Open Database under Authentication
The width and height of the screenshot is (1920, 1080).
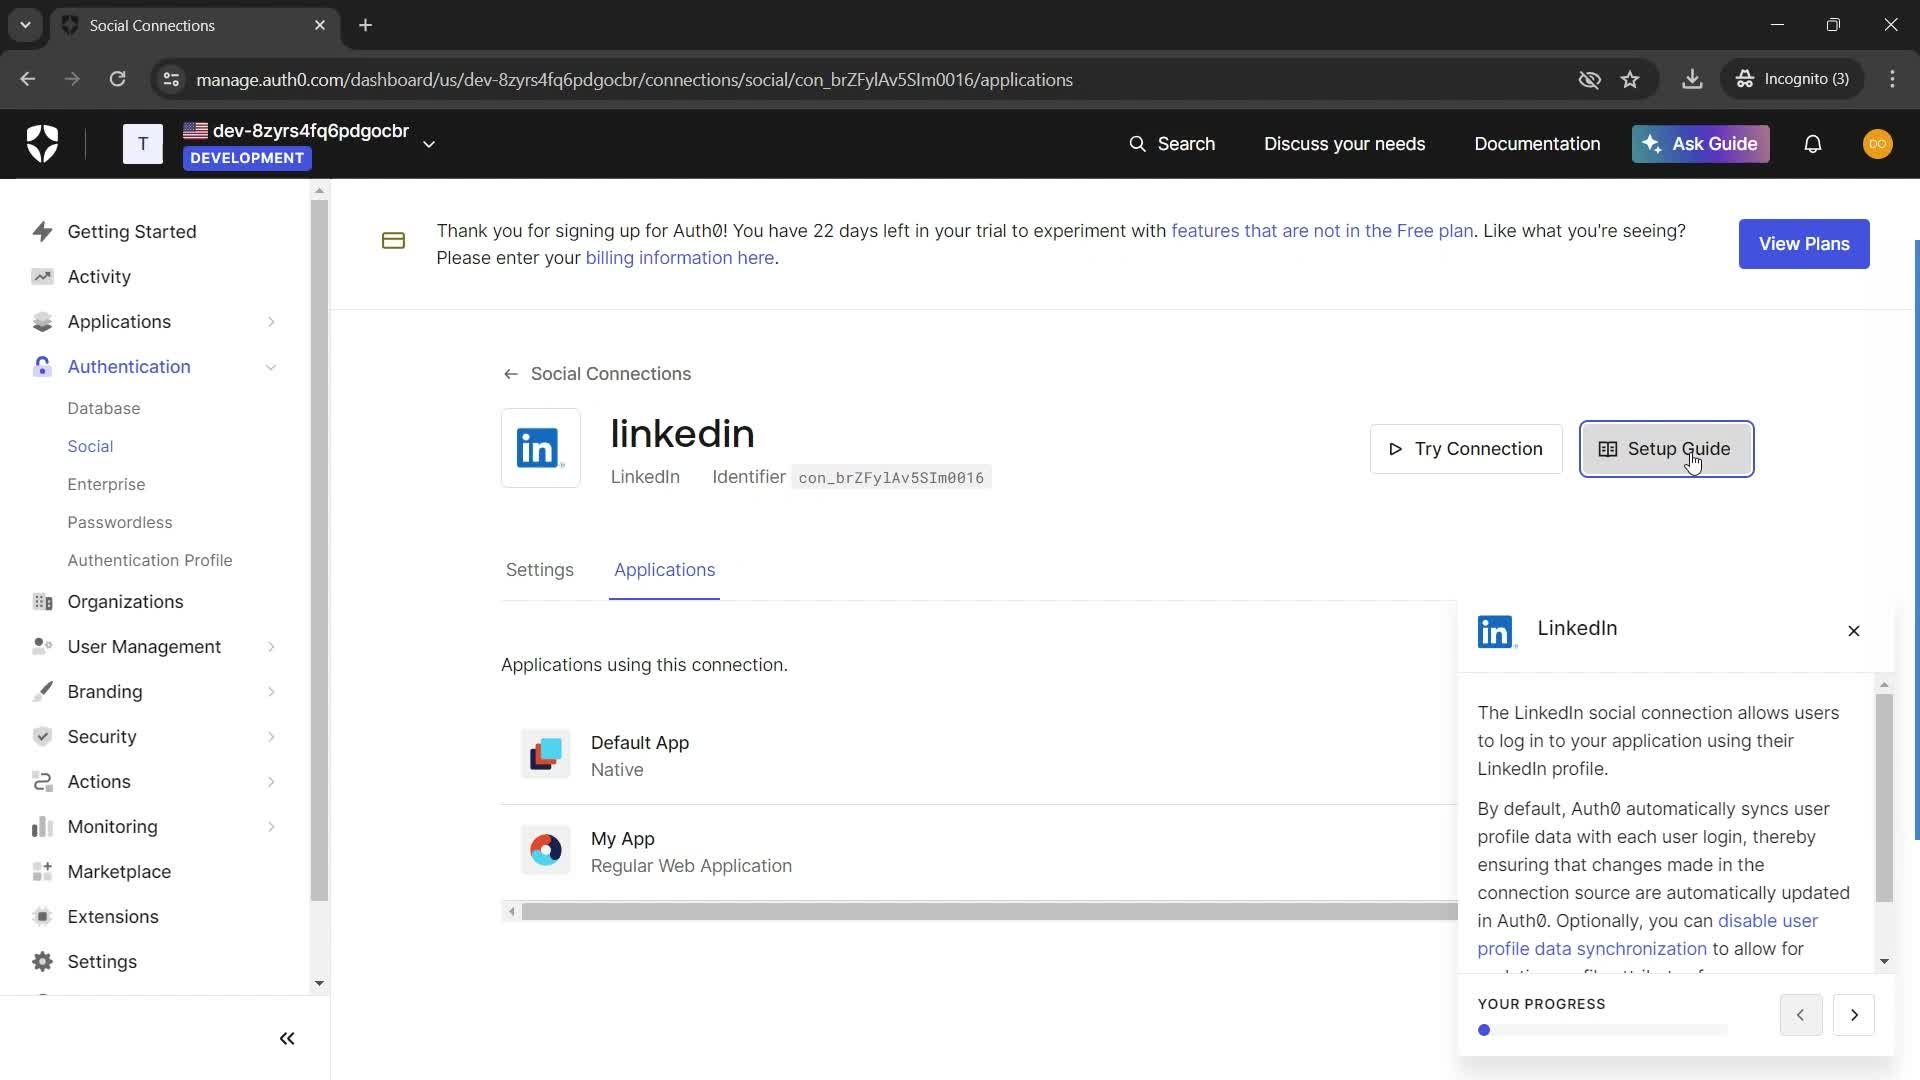[x=104, y=409]
